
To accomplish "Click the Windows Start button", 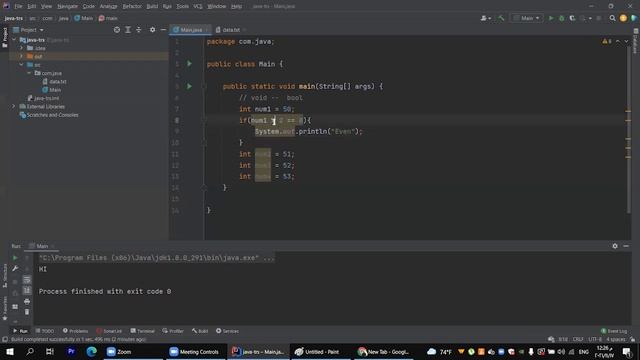I will click(10, 351).
